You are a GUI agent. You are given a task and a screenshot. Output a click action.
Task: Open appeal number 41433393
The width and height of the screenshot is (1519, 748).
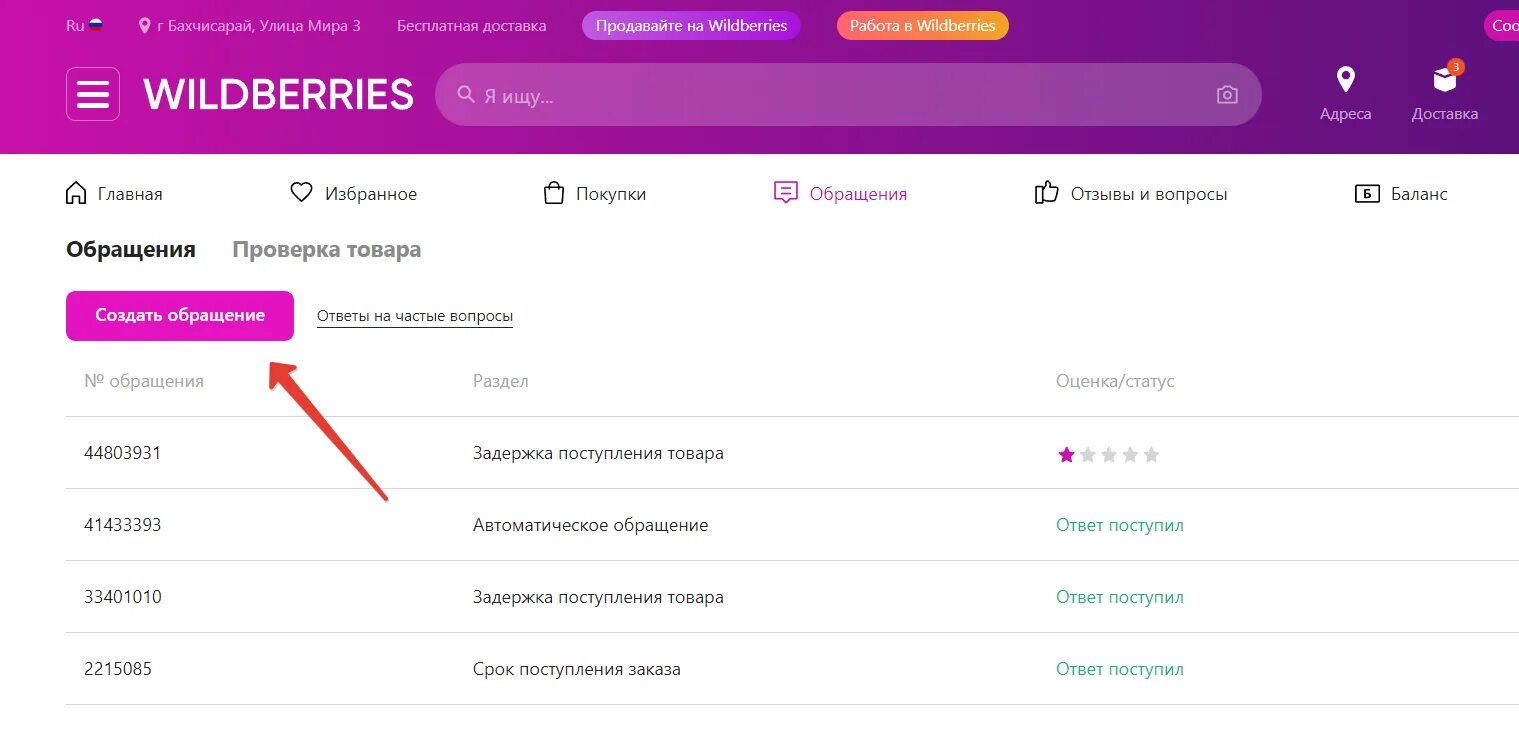(x=123, y=525)
